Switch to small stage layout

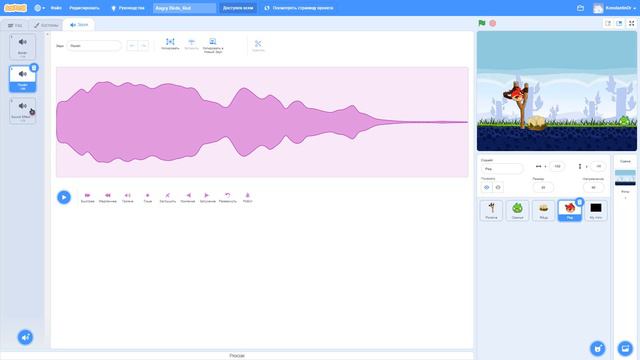click(x=608, y=23)
